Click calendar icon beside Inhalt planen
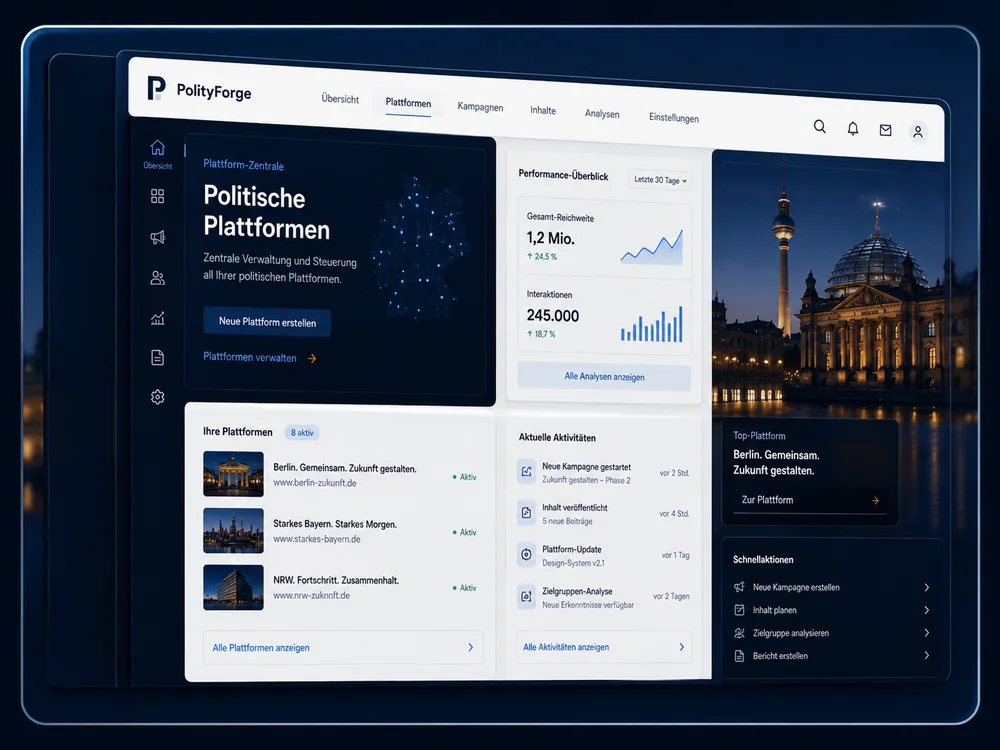The image size is (1000, 750). click(739, 610)
